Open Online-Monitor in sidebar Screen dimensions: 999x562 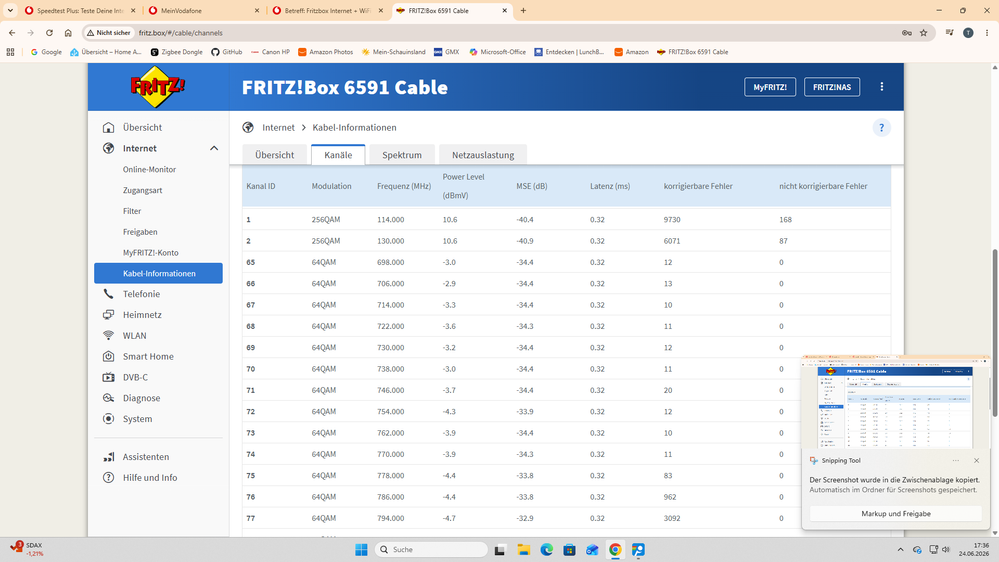coord(149,169)
